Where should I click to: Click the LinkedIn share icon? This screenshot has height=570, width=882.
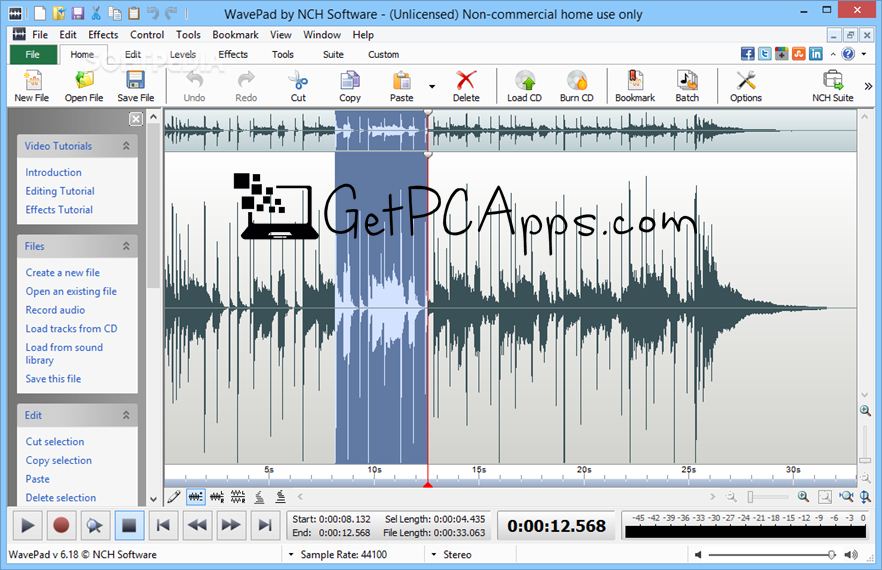pos(816,54)
